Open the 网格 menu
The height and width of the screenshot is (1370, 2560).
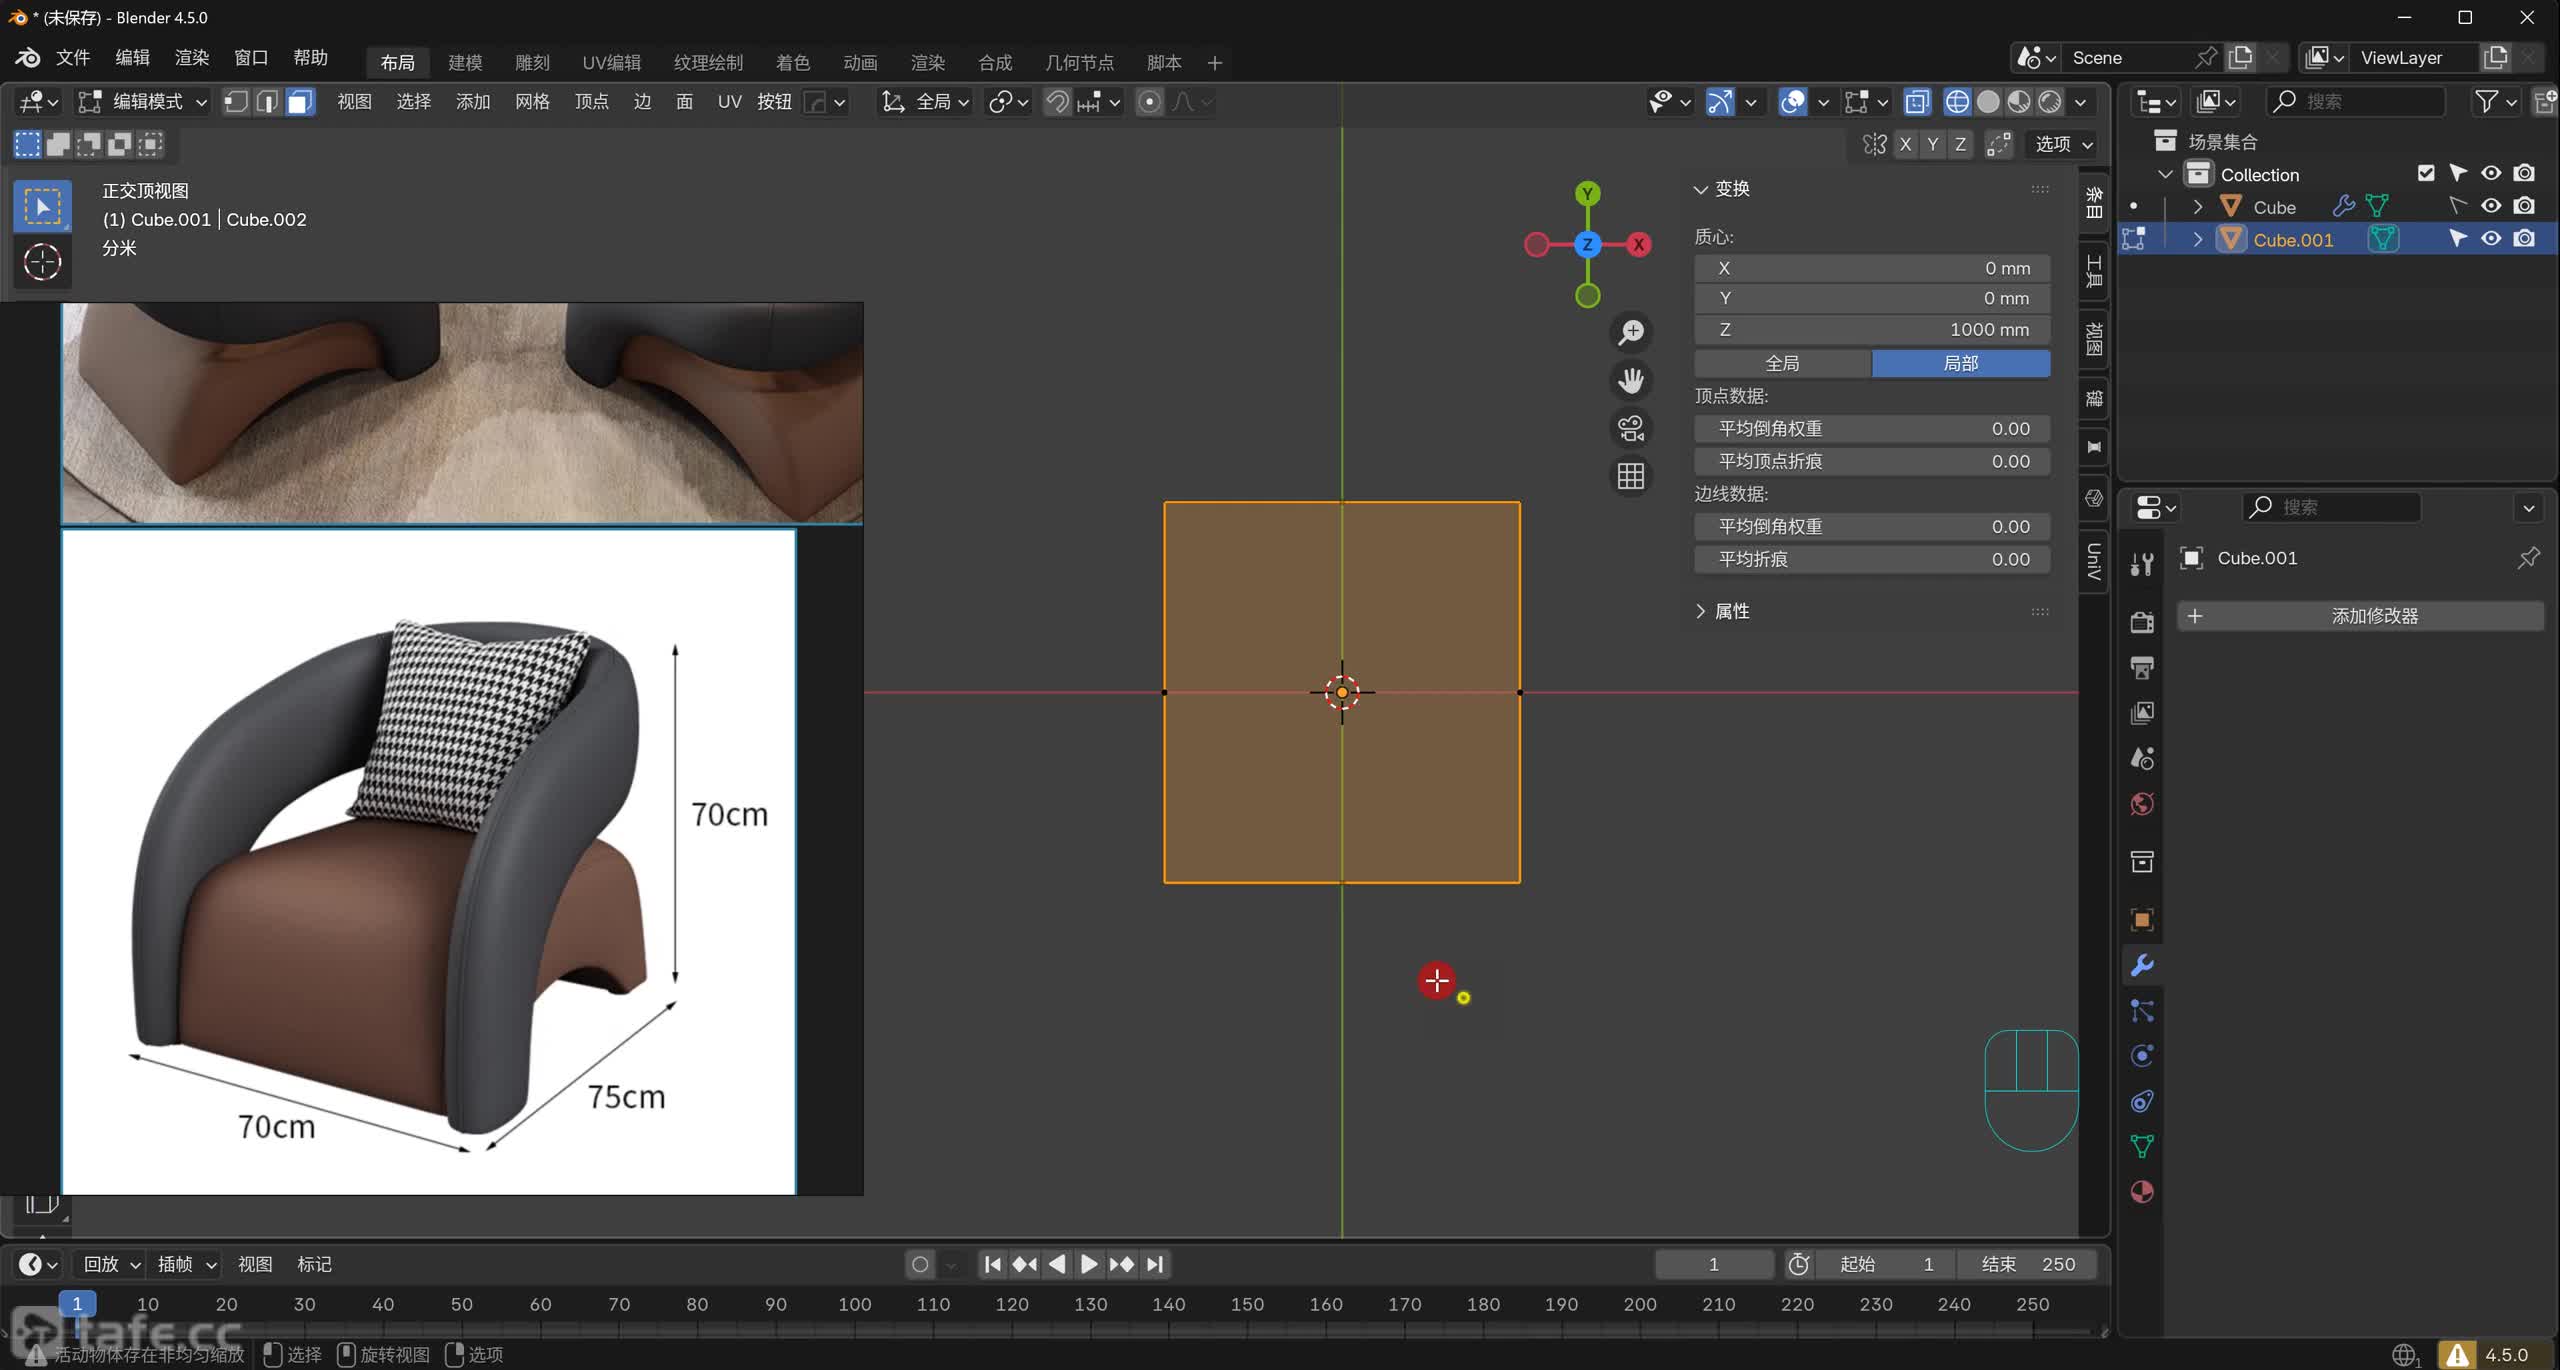(532, 102)
